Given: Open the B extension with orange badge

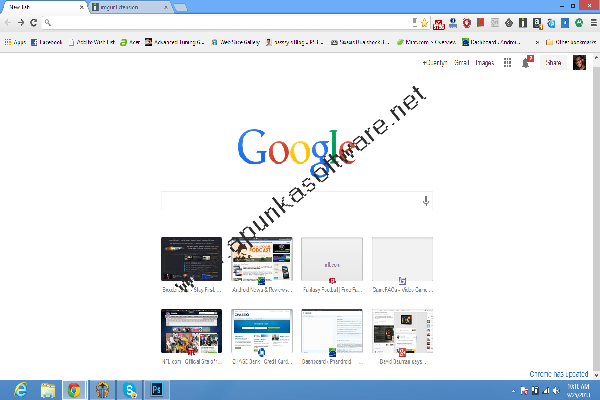Looking at the screenshot, I should click(538, 23).
